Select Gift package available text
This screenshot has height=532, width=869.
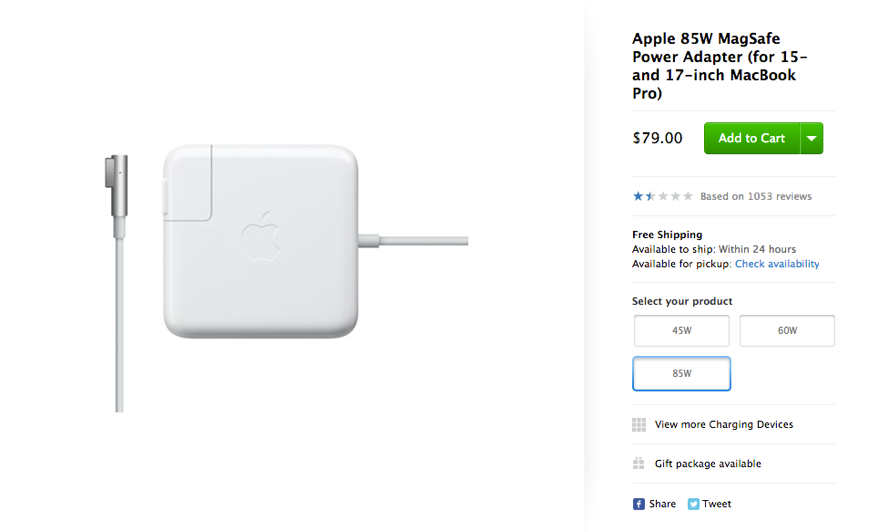708,464
